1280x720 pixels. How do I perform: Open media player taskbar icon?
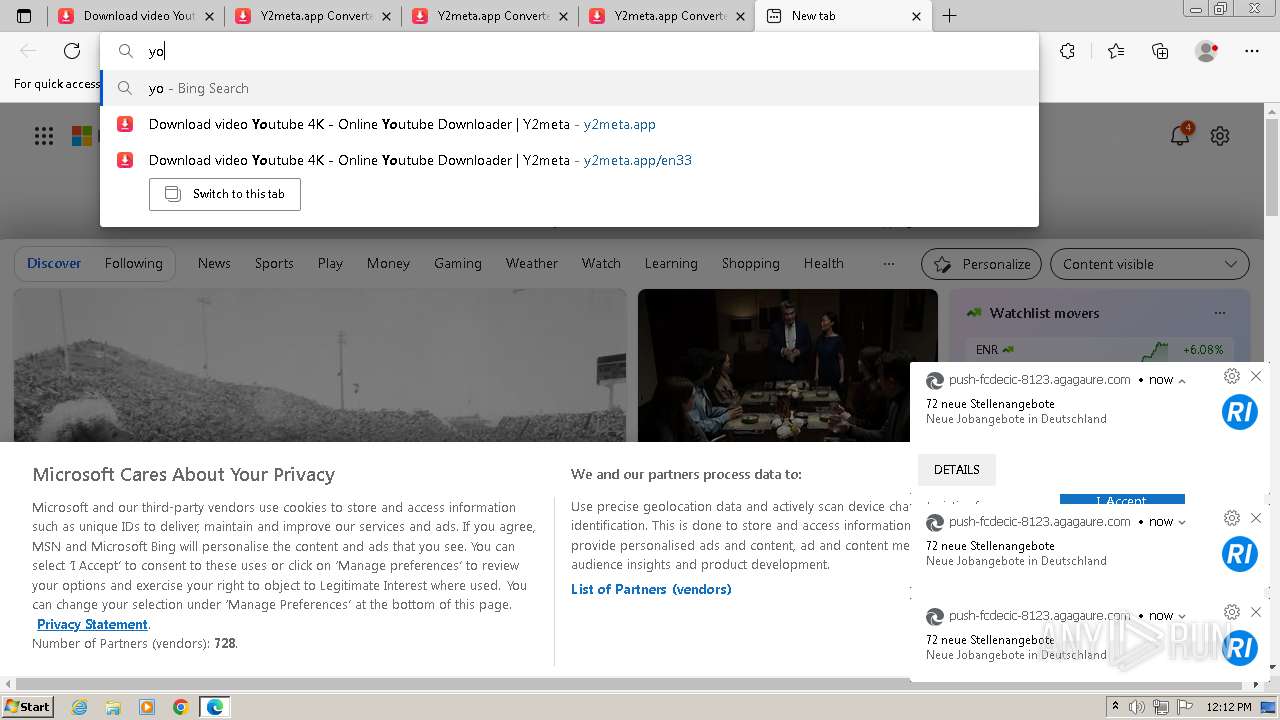pos(147,707)
